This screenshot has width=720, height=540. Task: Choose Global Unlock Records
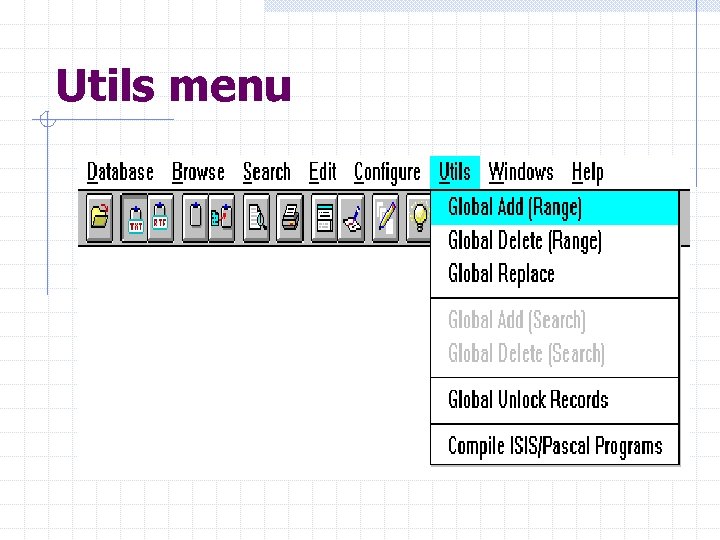coord(555,400)
